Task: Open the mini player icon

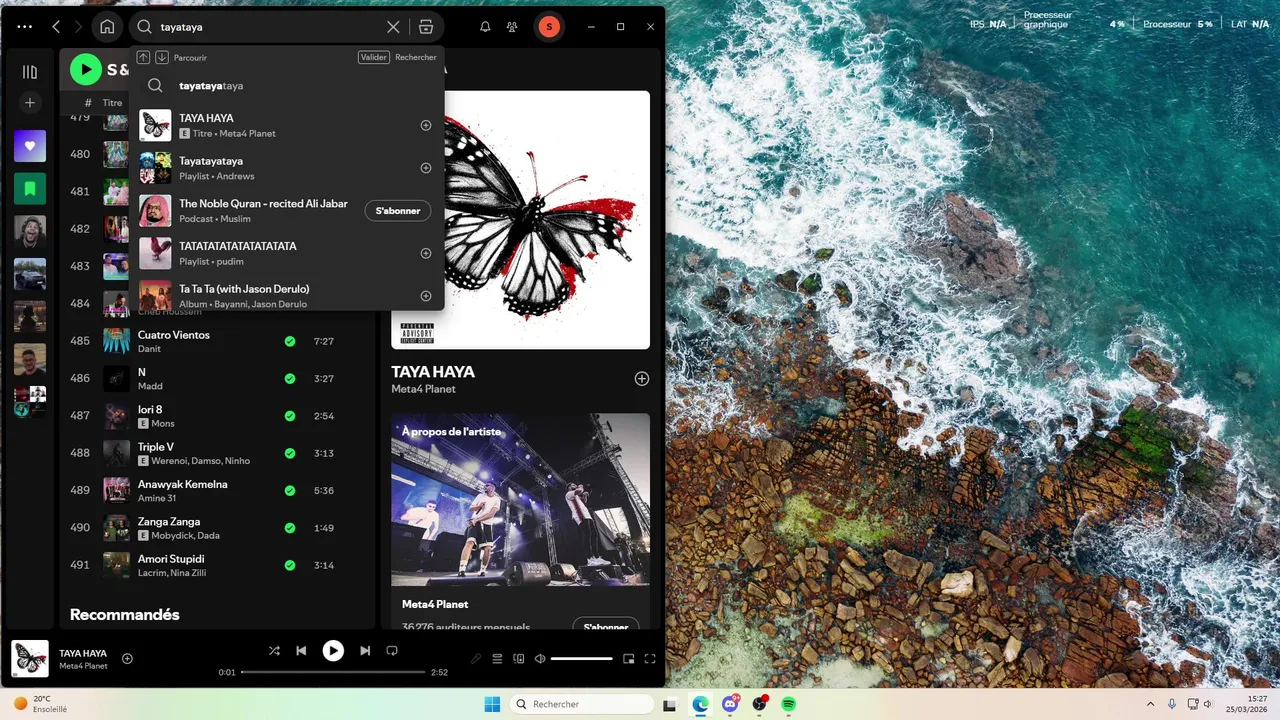Action: (629, 659)
